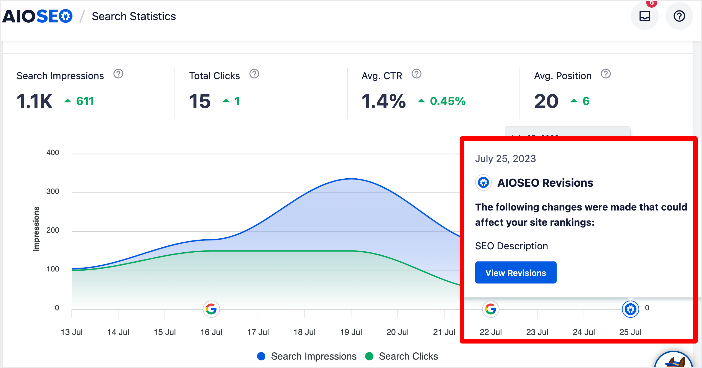Show Search Impressions help tooltip icon
The width and height of the screenshot is (702, 368).
pos(118,74)
